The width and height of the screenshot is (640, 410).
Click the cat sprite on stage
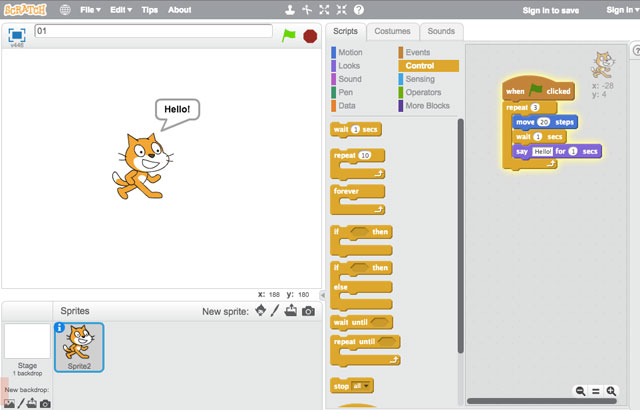tap(142, 166)
